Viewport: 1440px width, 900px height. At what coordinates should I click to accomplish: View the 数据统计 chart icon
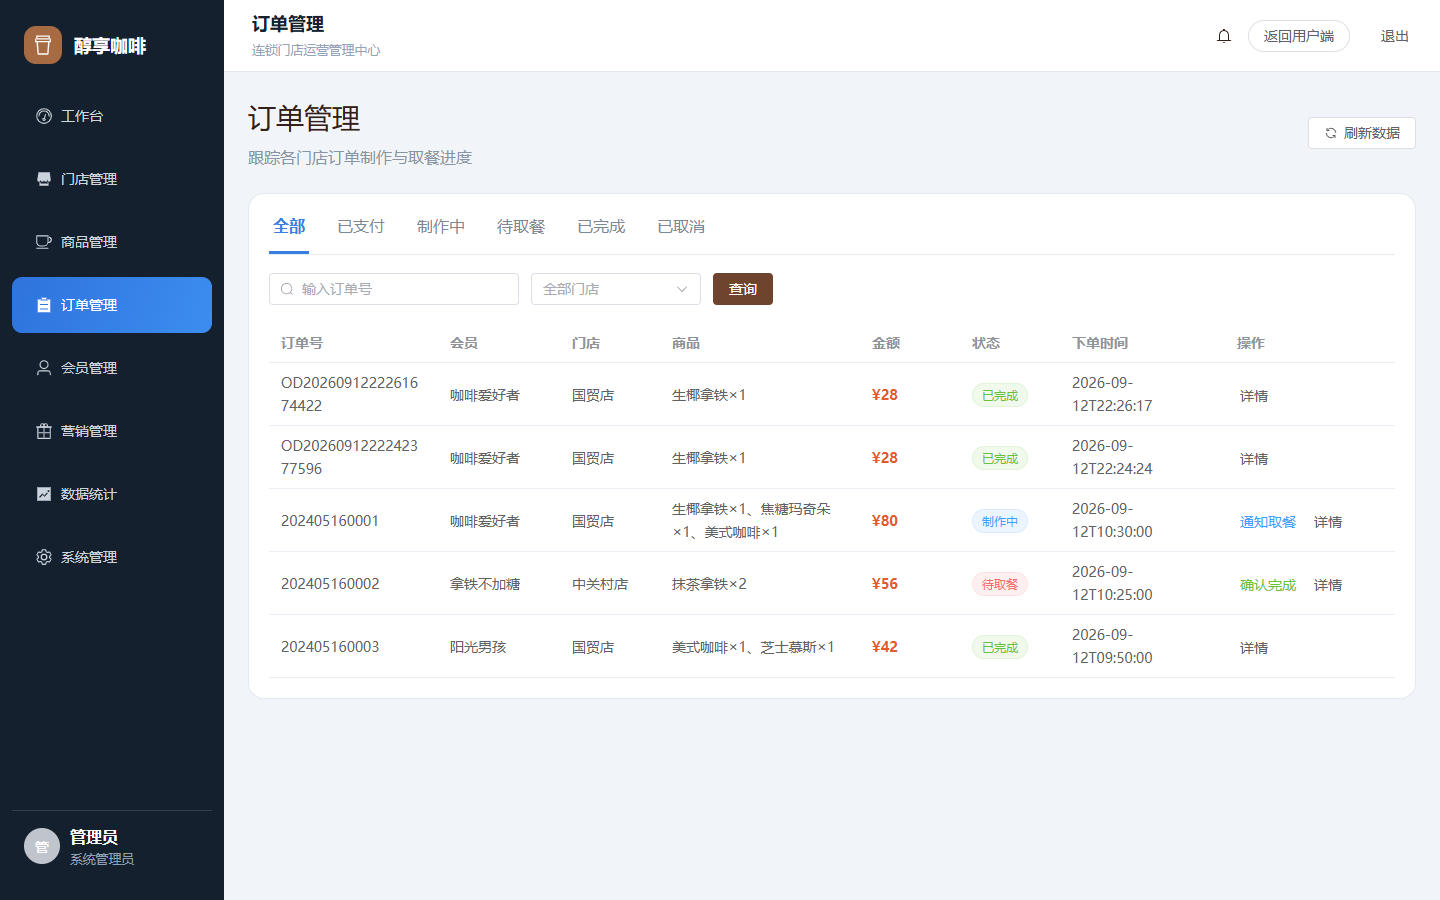44,494
